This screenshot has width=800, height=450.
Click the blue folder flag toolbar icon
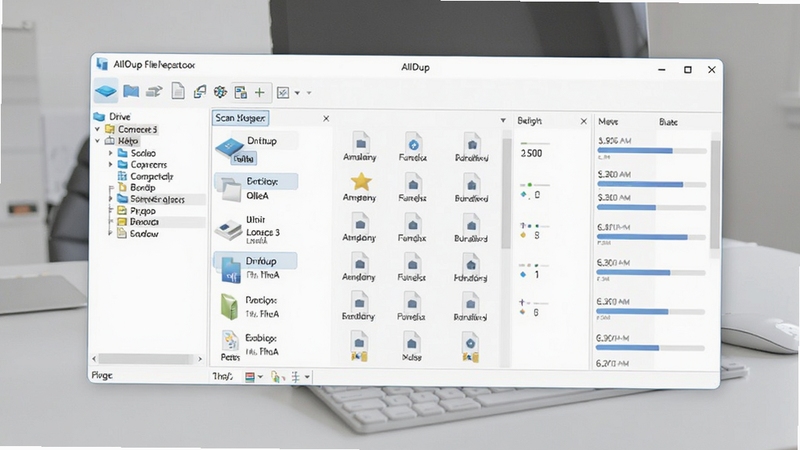[x=131, y=91]
